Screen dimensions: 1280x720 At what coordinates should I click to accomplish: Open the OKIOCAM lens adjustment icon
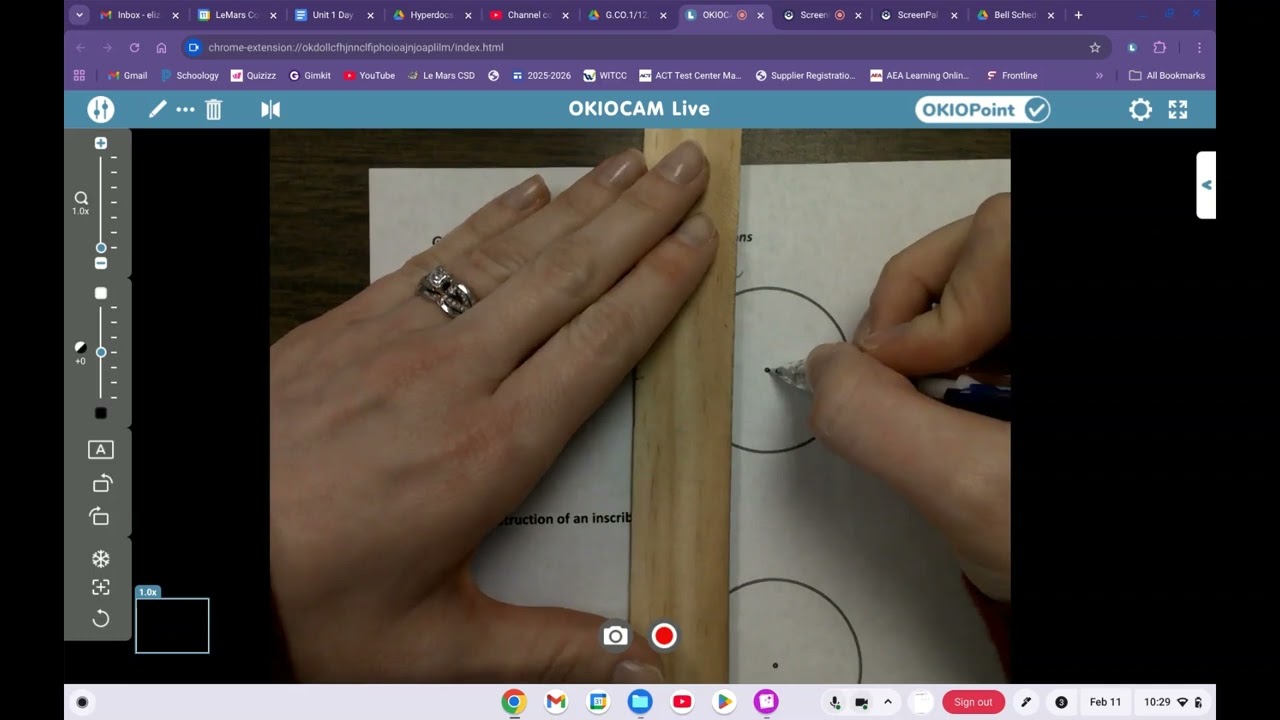click(x=101, y=109)
